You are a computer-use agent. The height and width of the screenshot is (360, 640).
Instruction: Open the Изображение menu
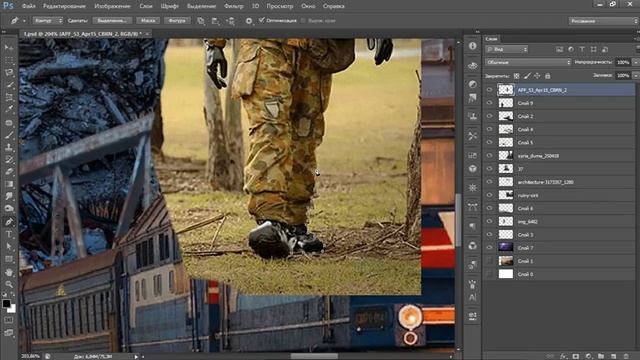point(112,6)
